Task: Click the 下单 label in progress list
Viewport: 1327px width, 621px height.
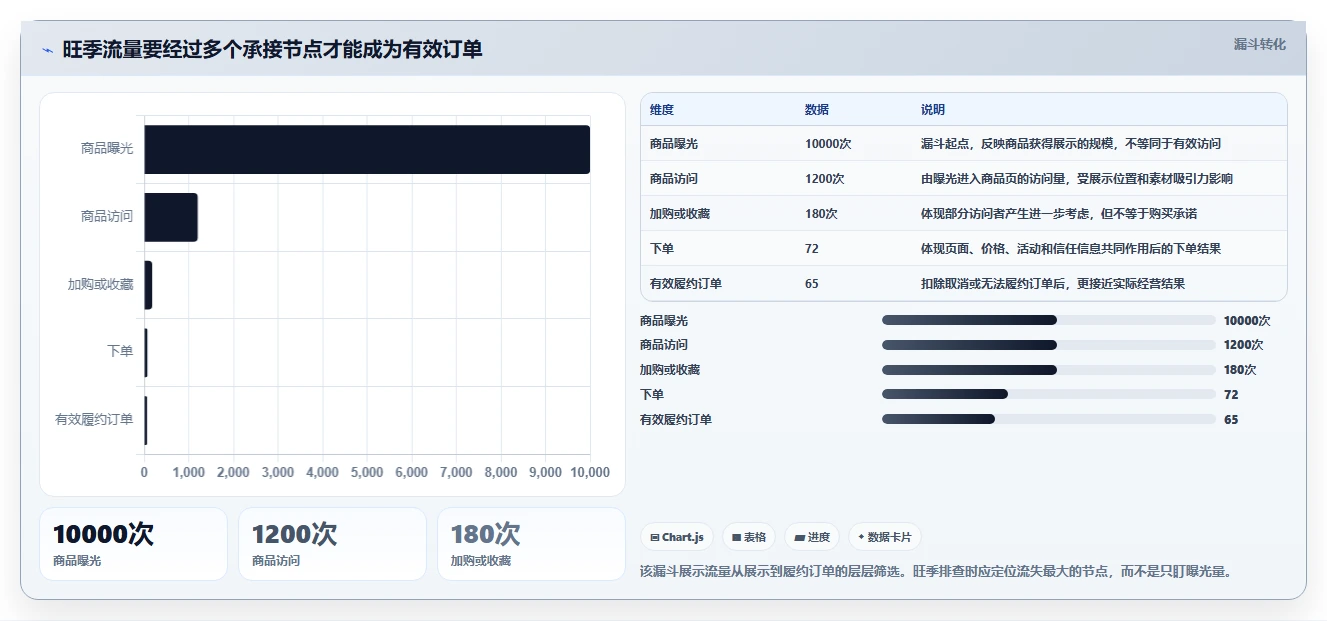Action: coord(652,395)
